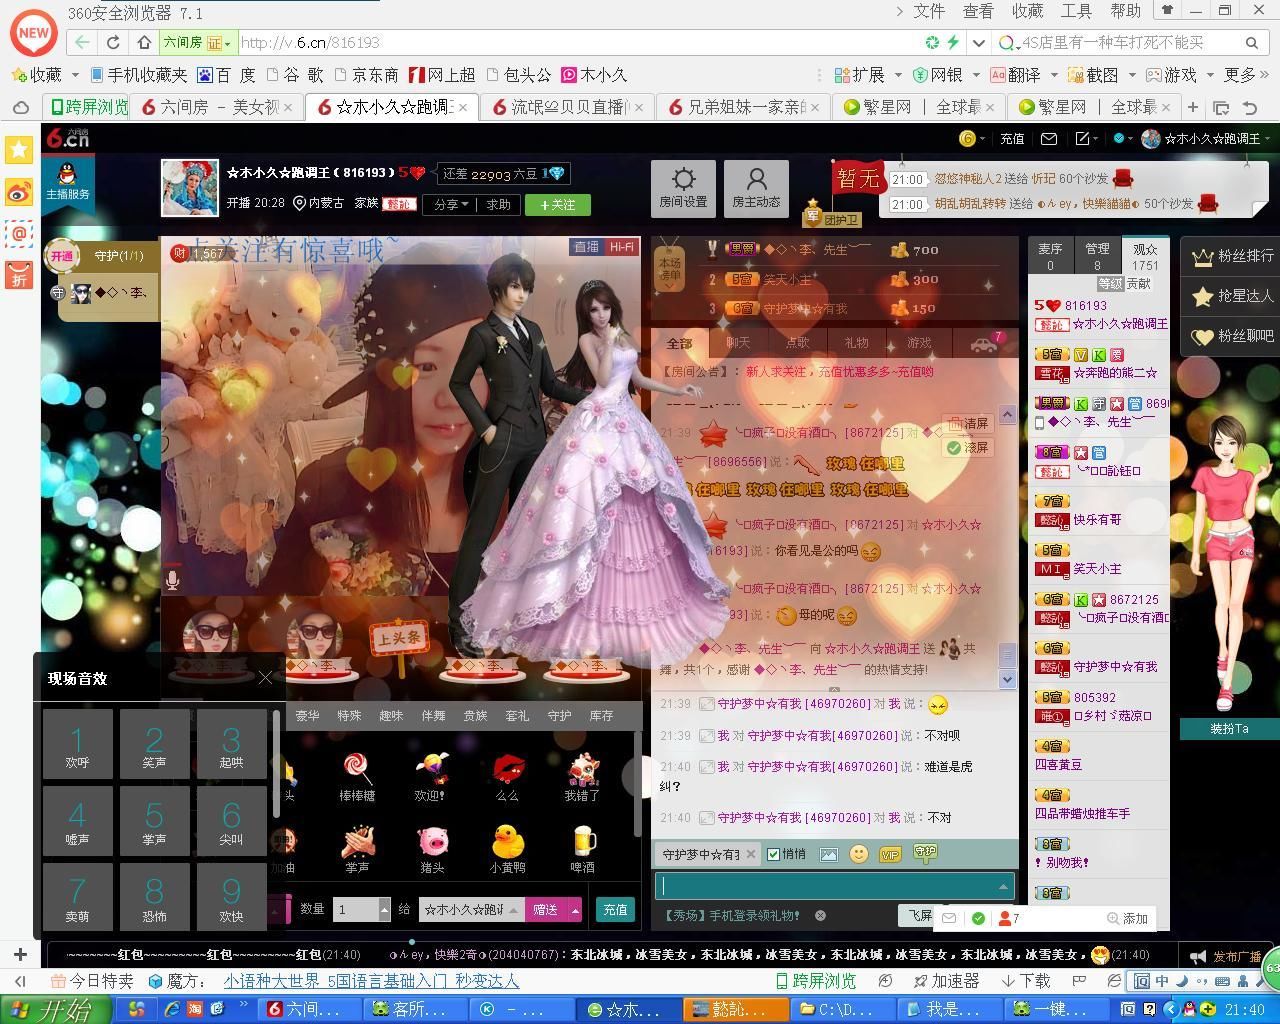The width and height of the screenshot is (1280, 1024).
Task: Go to browser home page icon
Action: pyautogui.click(x=144, y=42)
